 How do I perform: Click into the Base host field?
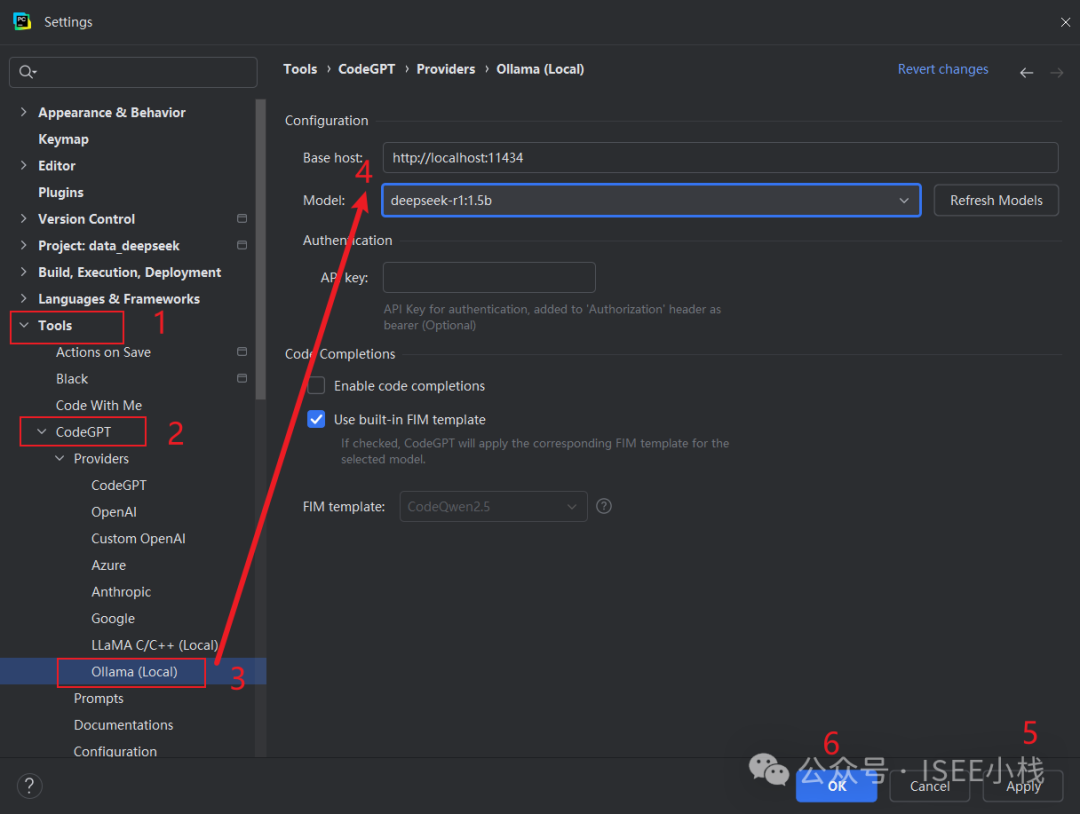click(720, 158)
